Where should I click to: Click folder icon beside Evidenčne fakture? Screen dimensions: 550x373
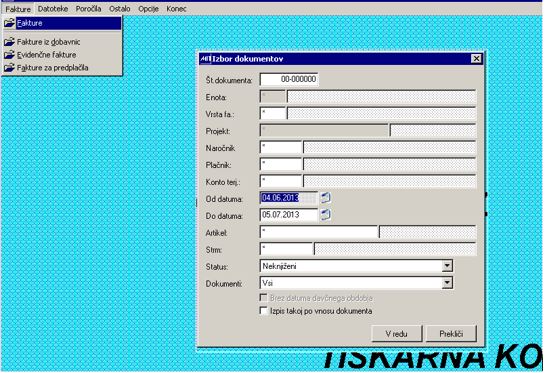click(9, 55)
